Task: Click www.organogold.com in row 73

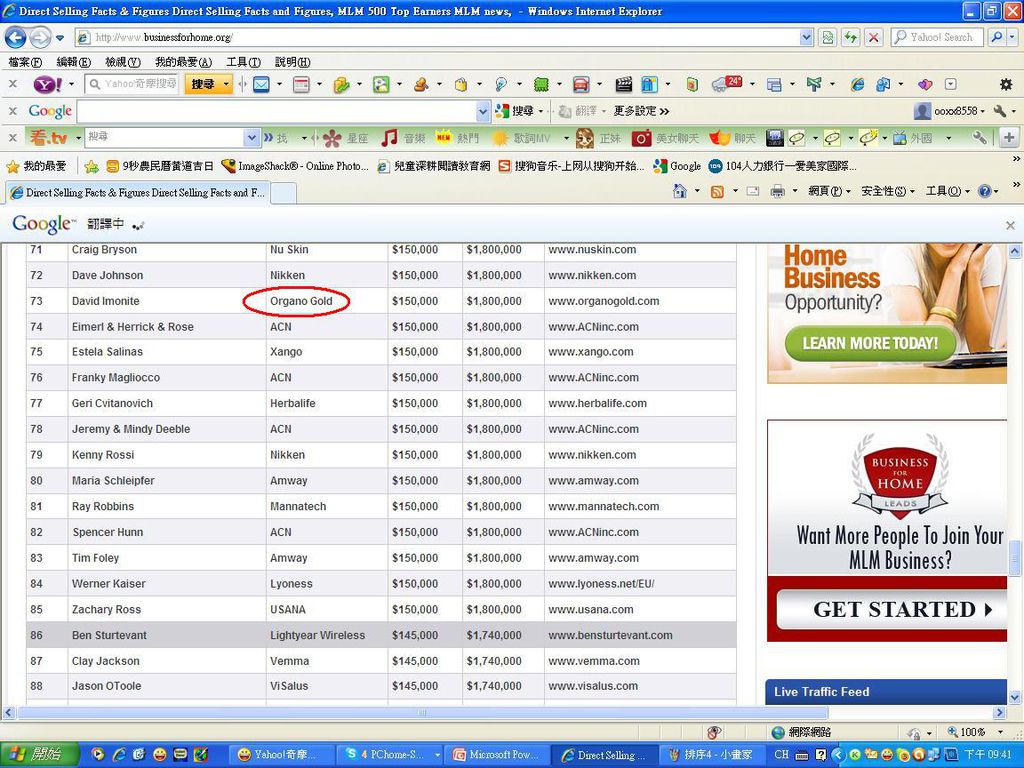Action: 603,301
